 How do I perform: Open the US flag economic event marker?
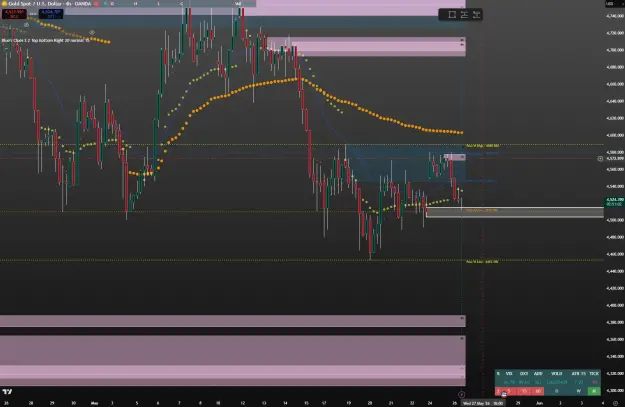504,395
